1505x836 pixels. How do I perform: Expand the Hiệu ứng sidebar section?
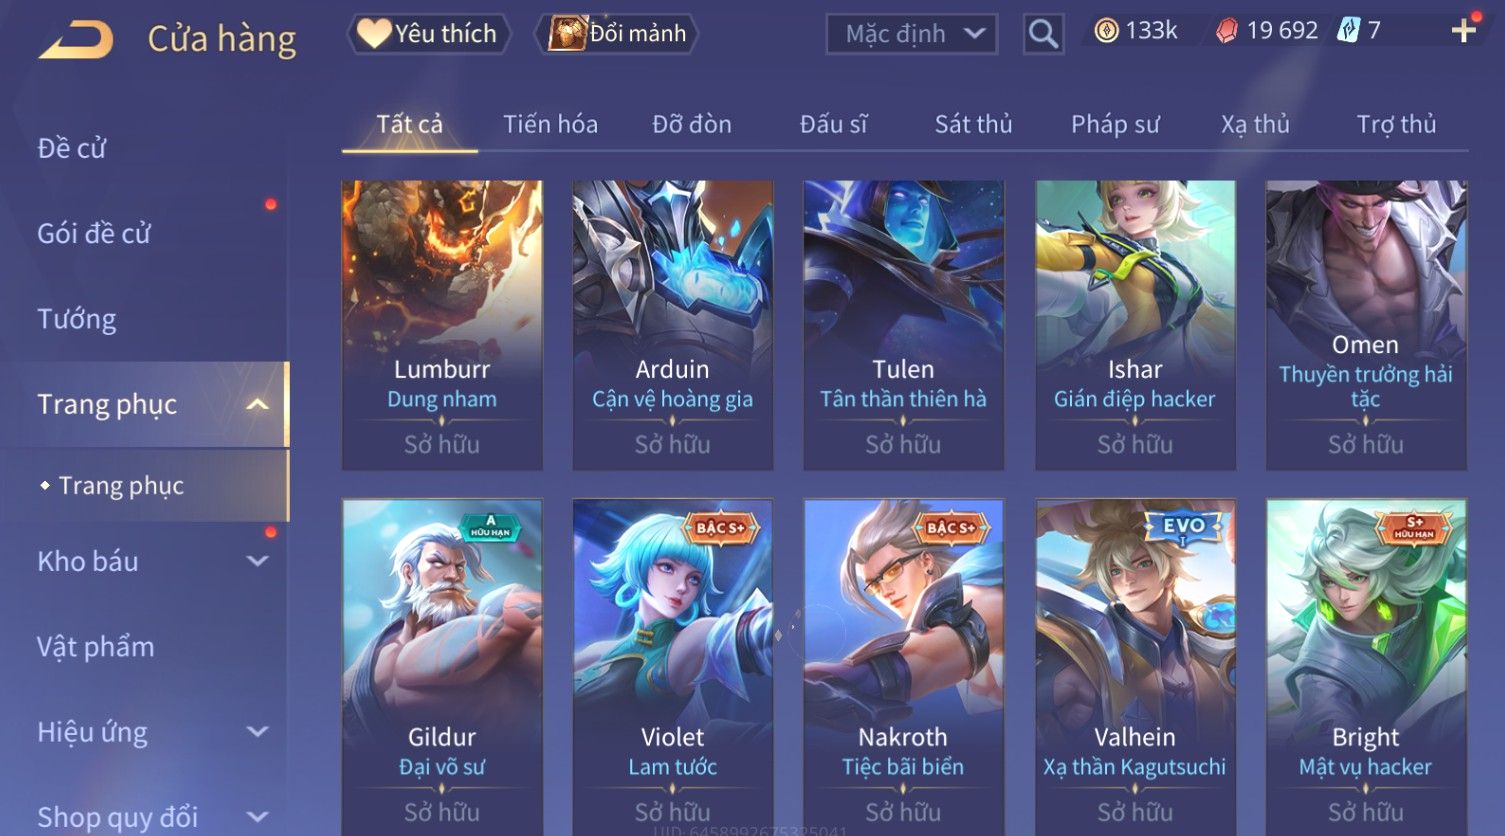click(257, 732)
